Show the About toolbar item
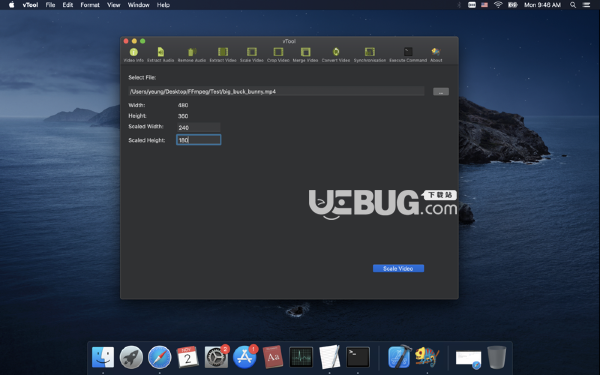This screenshot has width=600, height=375. [x=436, y=54]
